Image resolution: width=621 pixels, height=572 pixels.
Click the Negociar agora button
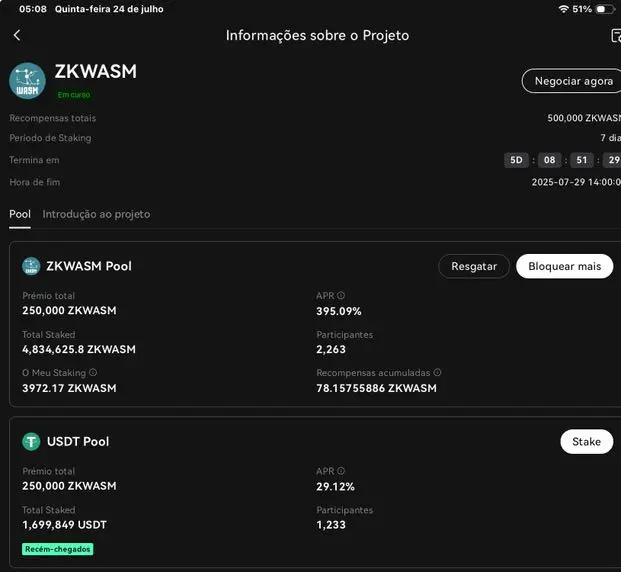point(573,81)
